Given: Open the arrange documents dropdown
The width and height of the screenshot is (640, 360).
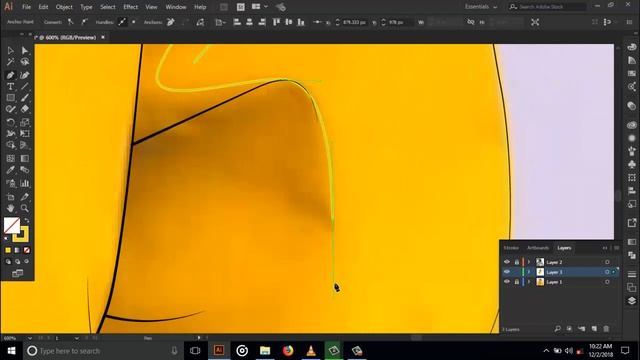Looking at the screenshot, I should 260,7.
